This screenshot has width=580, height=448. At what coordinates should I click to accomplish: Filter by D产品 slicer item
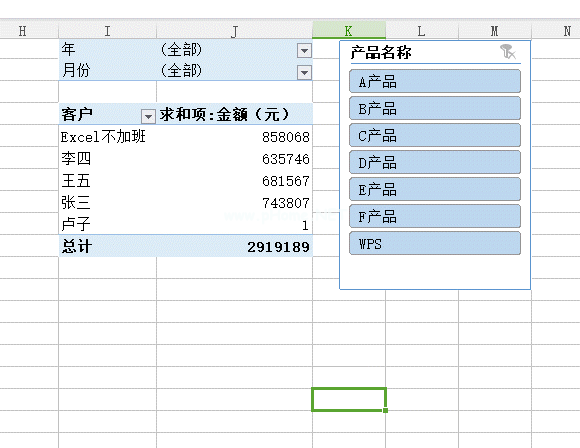[435, 162]
